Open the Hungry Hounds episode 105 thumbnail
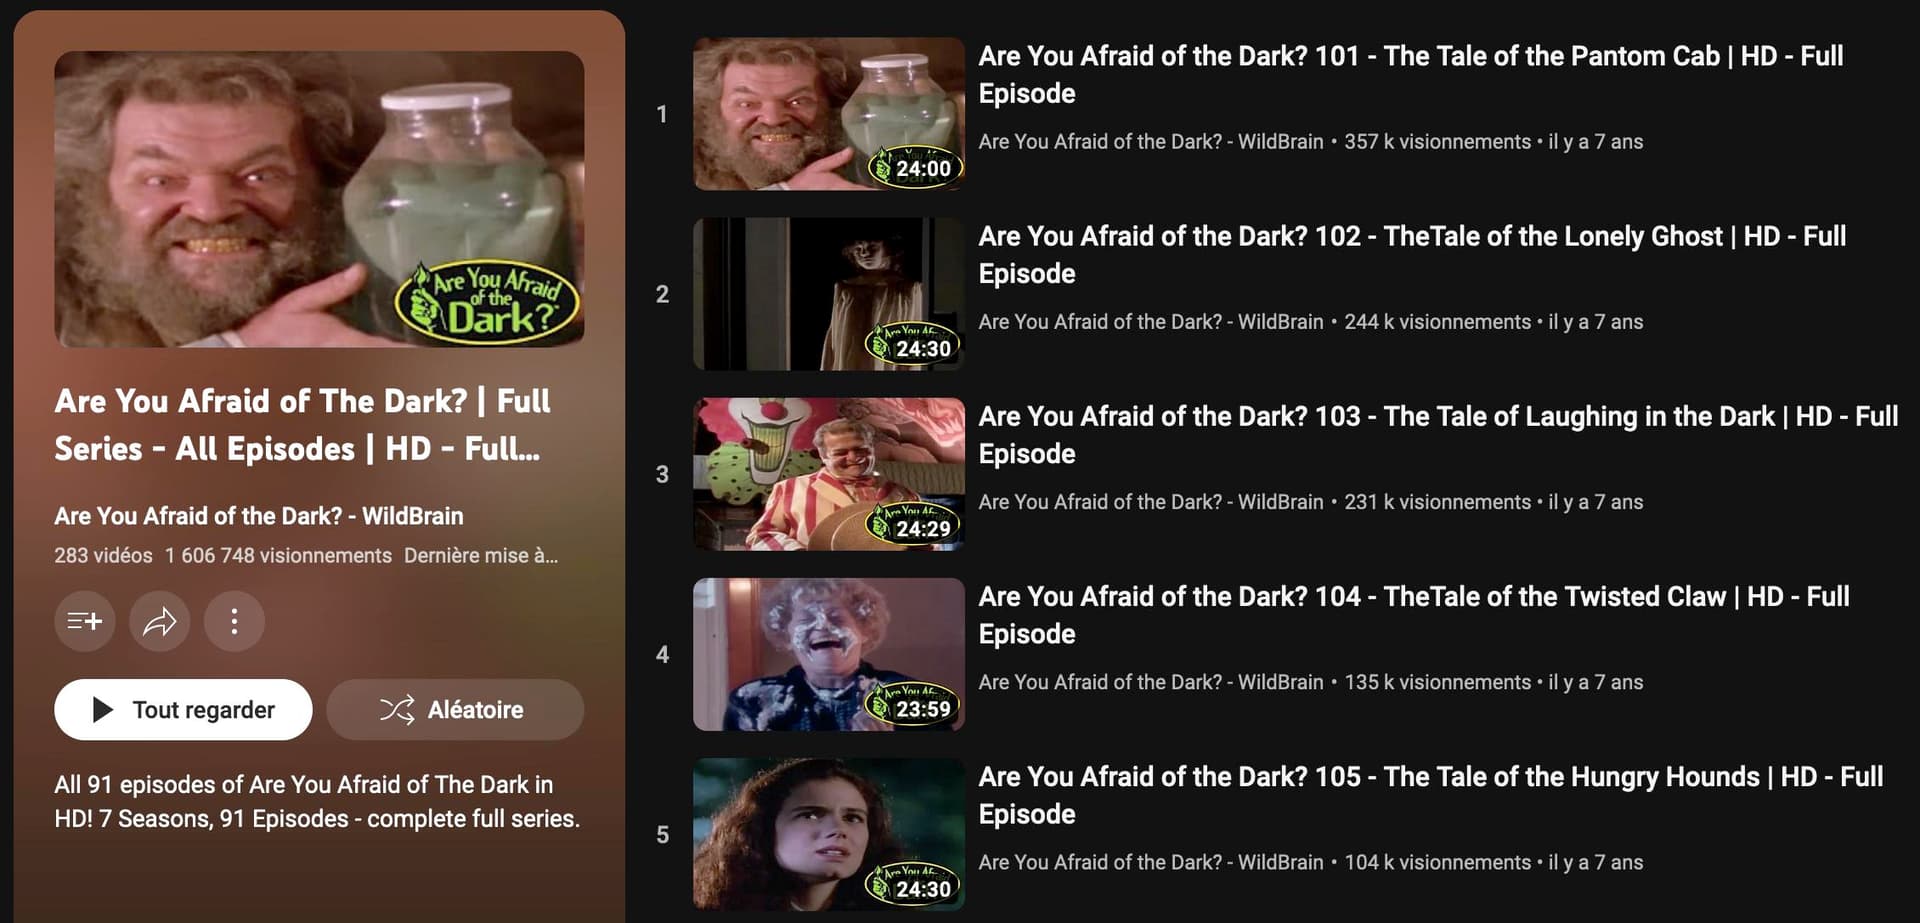This screenshot has width=1920, height=923. 829,834
